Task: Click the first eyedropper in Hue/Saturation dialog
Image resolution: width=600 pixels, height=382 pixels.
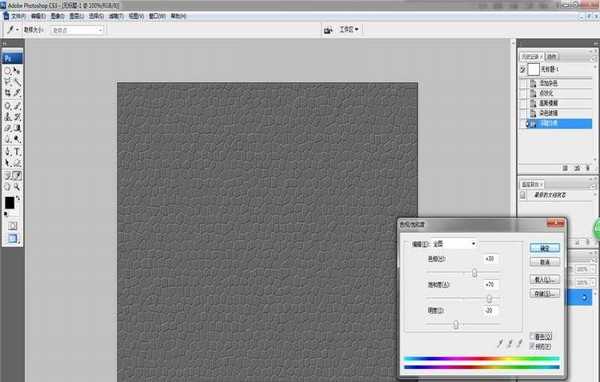Action: (x=500, y=343)
